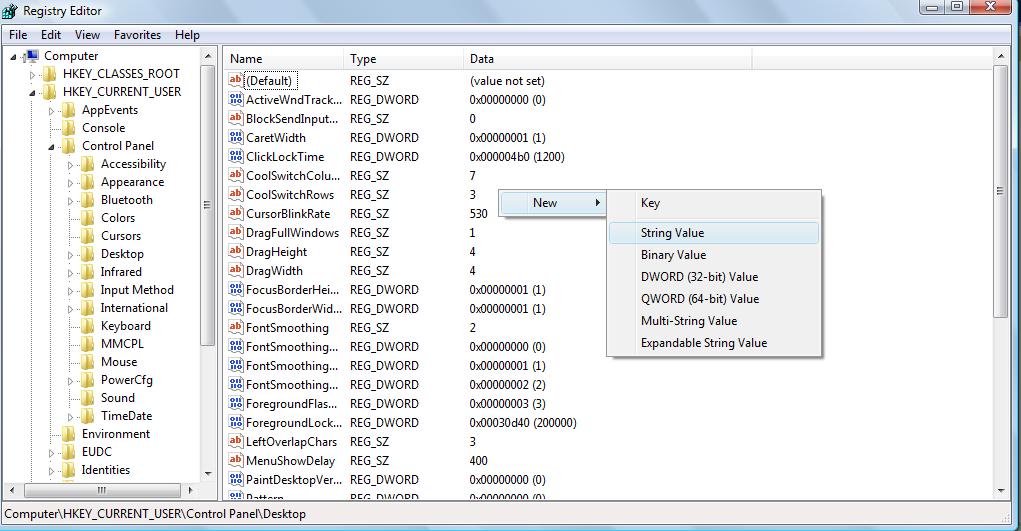Open the Edit menu

coord(51,35)
